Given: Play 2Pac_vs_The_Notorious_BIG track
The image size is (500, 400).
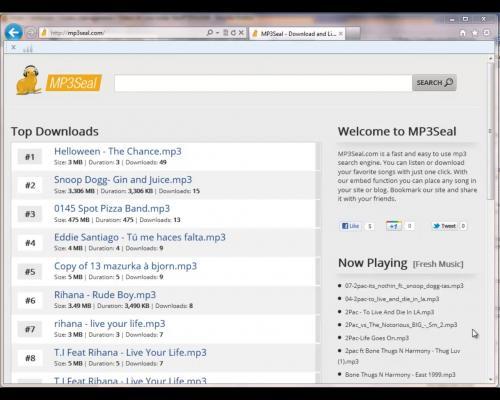Looking at the screenshot, I should pos(401,325).
